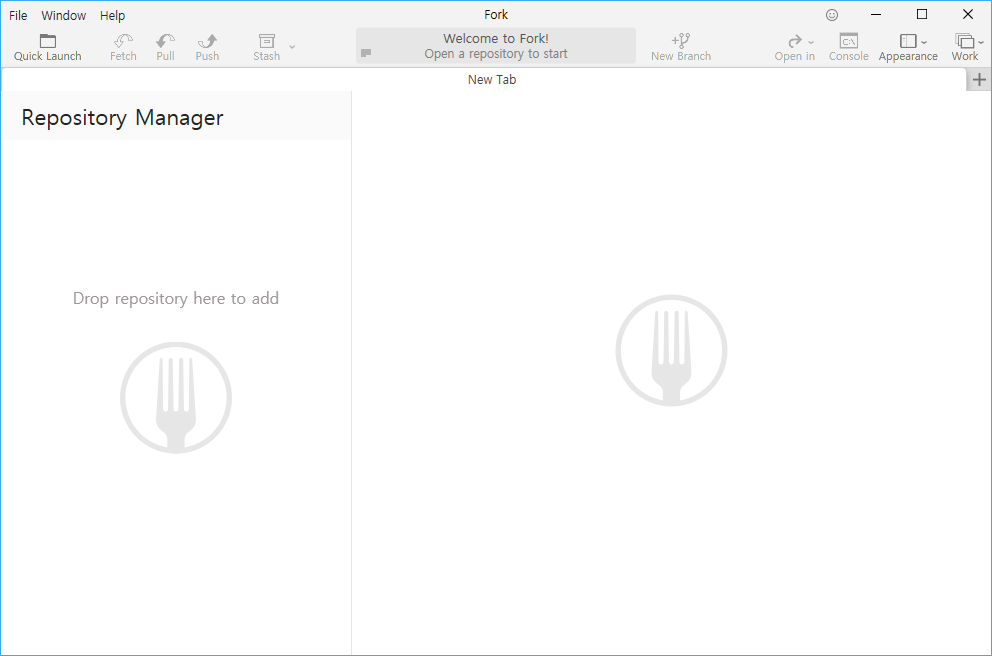Click the Stash box icon
The image size is (992, 656).
click(267, 41)
